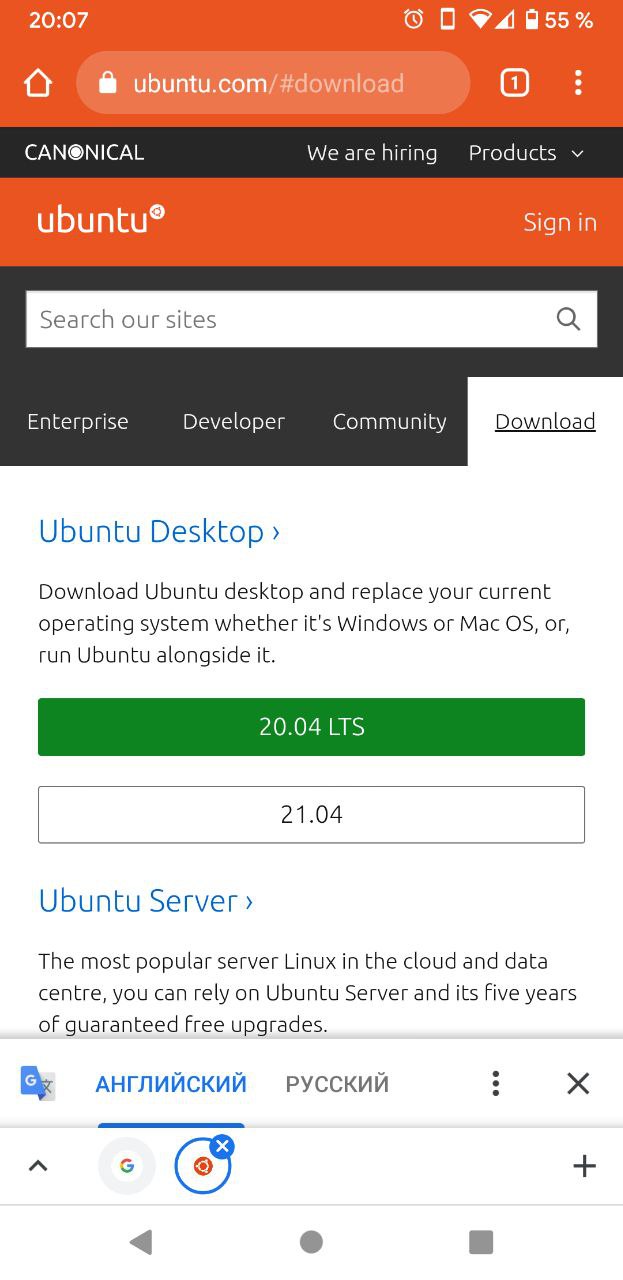This screenshot has height=1280, width=623.
Task: Tap the Sign in link
Action: pos(560,222)
